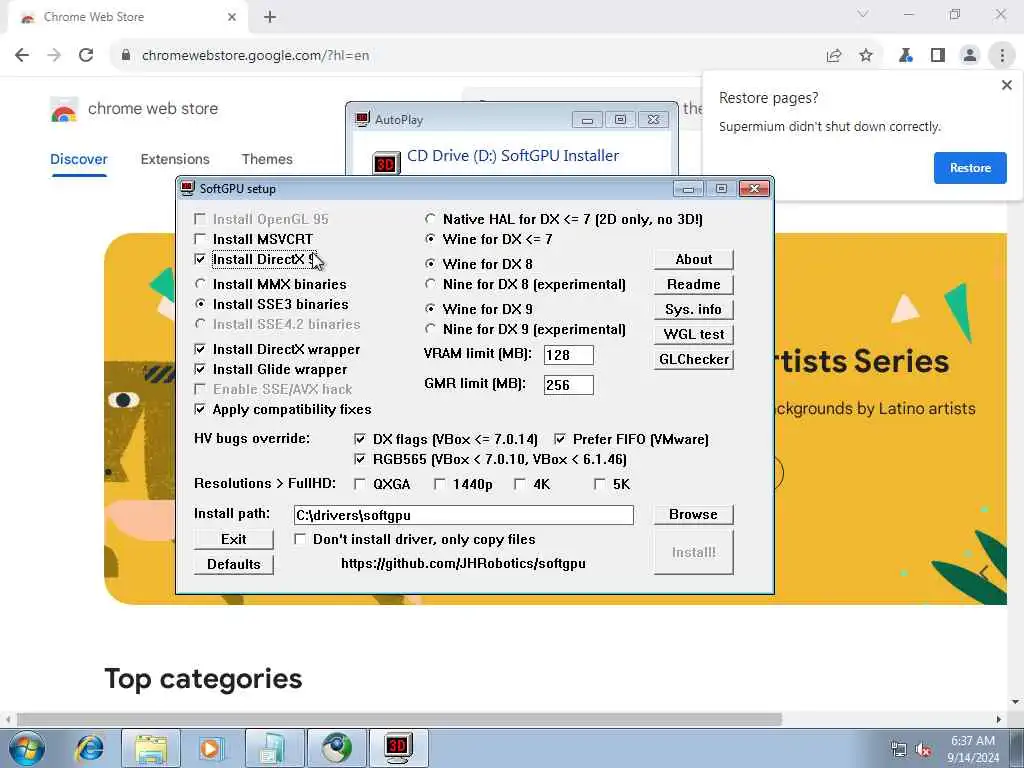
Task: Launch Internet Explorer from taskbar
Action: [89, 748]
